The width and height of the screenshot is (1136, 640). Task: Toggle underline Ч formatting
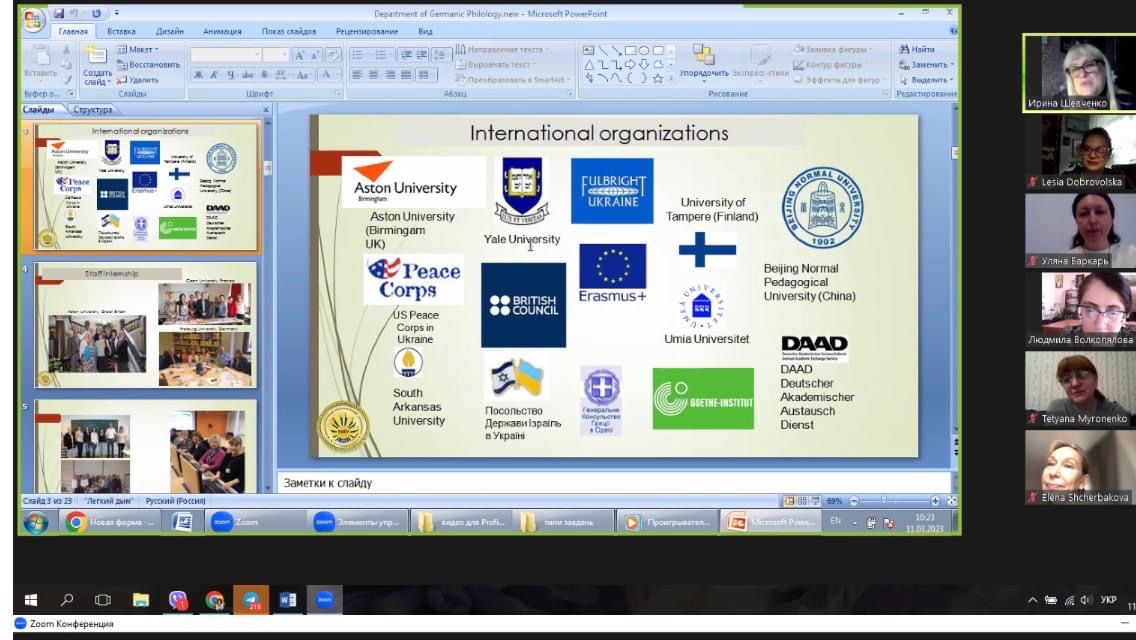230,75
